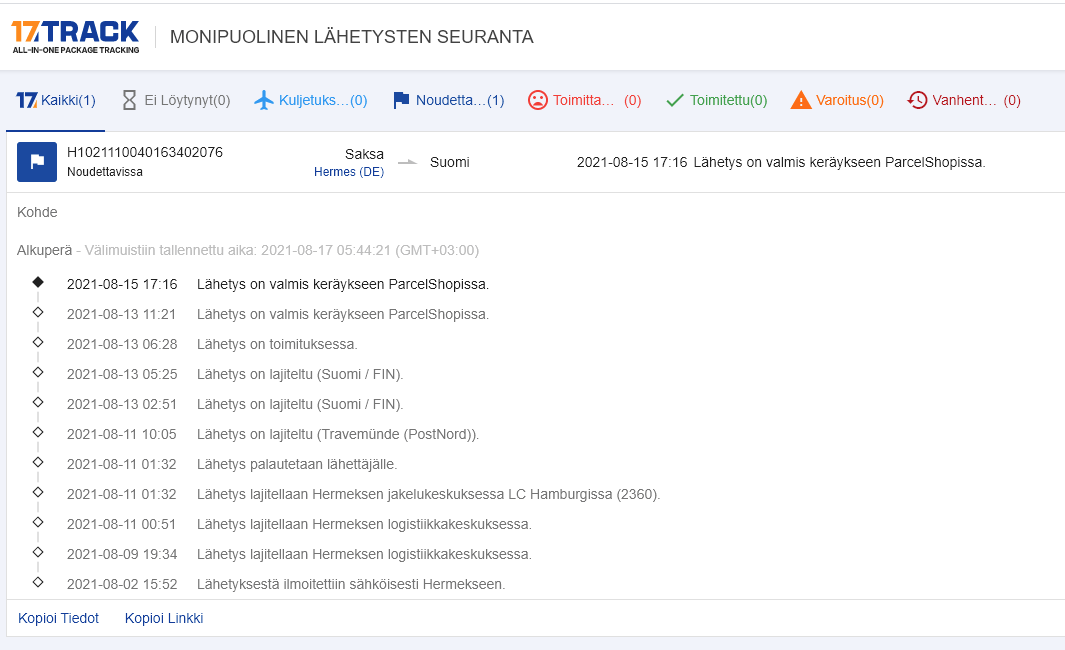
Task: Click the 17TRACK logo
Action: click(x=75, y=37)
